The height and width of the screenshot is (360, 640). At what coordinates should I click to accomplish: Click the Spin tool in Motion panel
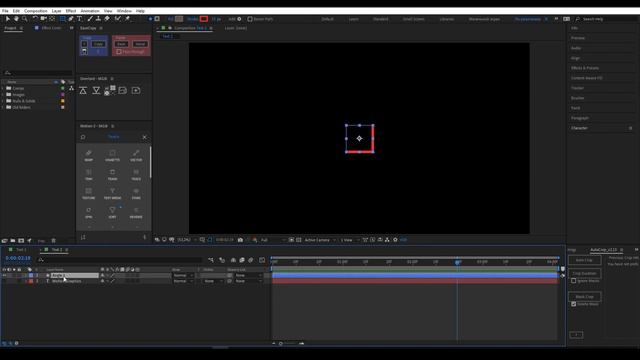[89, 213]
